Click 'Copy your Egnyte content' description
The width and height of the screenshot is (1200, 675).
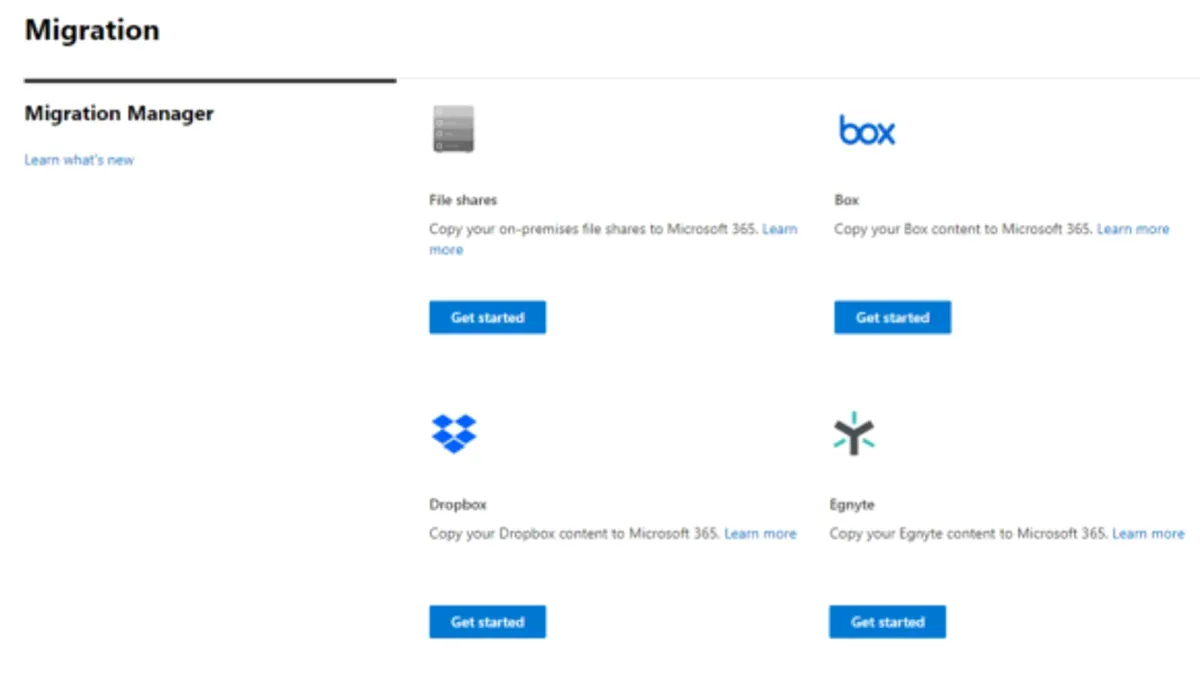pyautogui.click(x=969, y=534)
